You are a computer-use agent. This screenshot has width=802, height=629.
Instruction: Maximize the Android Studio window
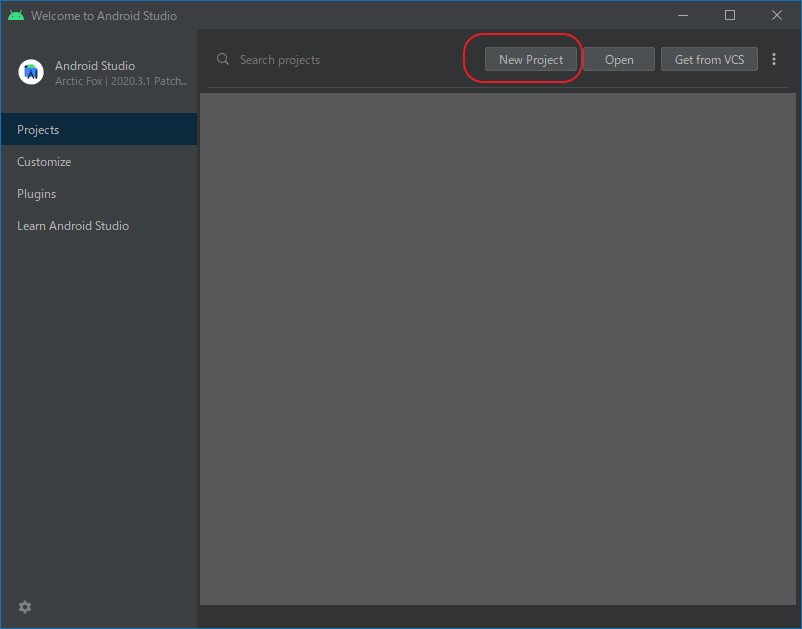pyautogui.click(x=729, y=15)
